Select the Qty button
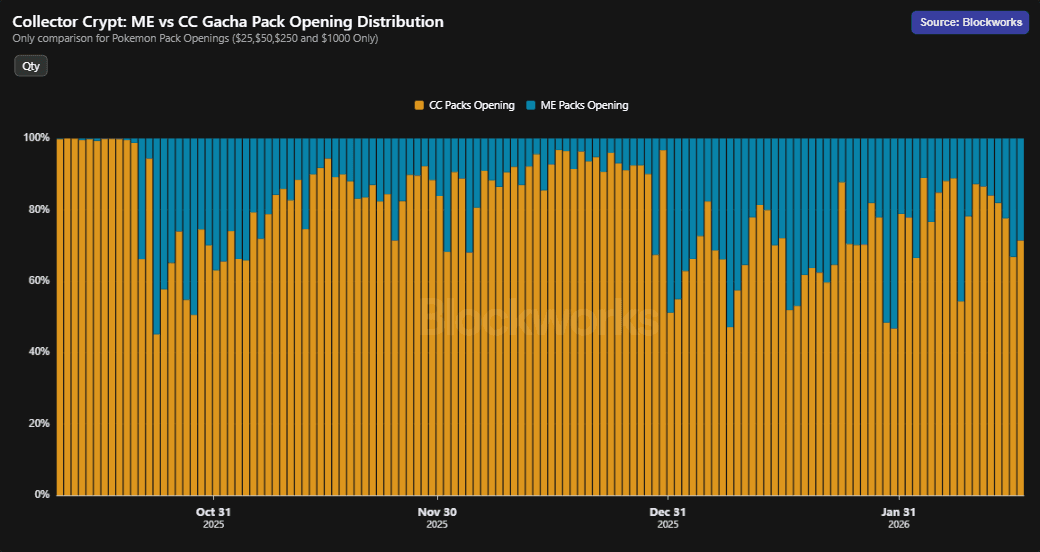The height and width of the screenshot is (552, 1040). coord(31,66)
